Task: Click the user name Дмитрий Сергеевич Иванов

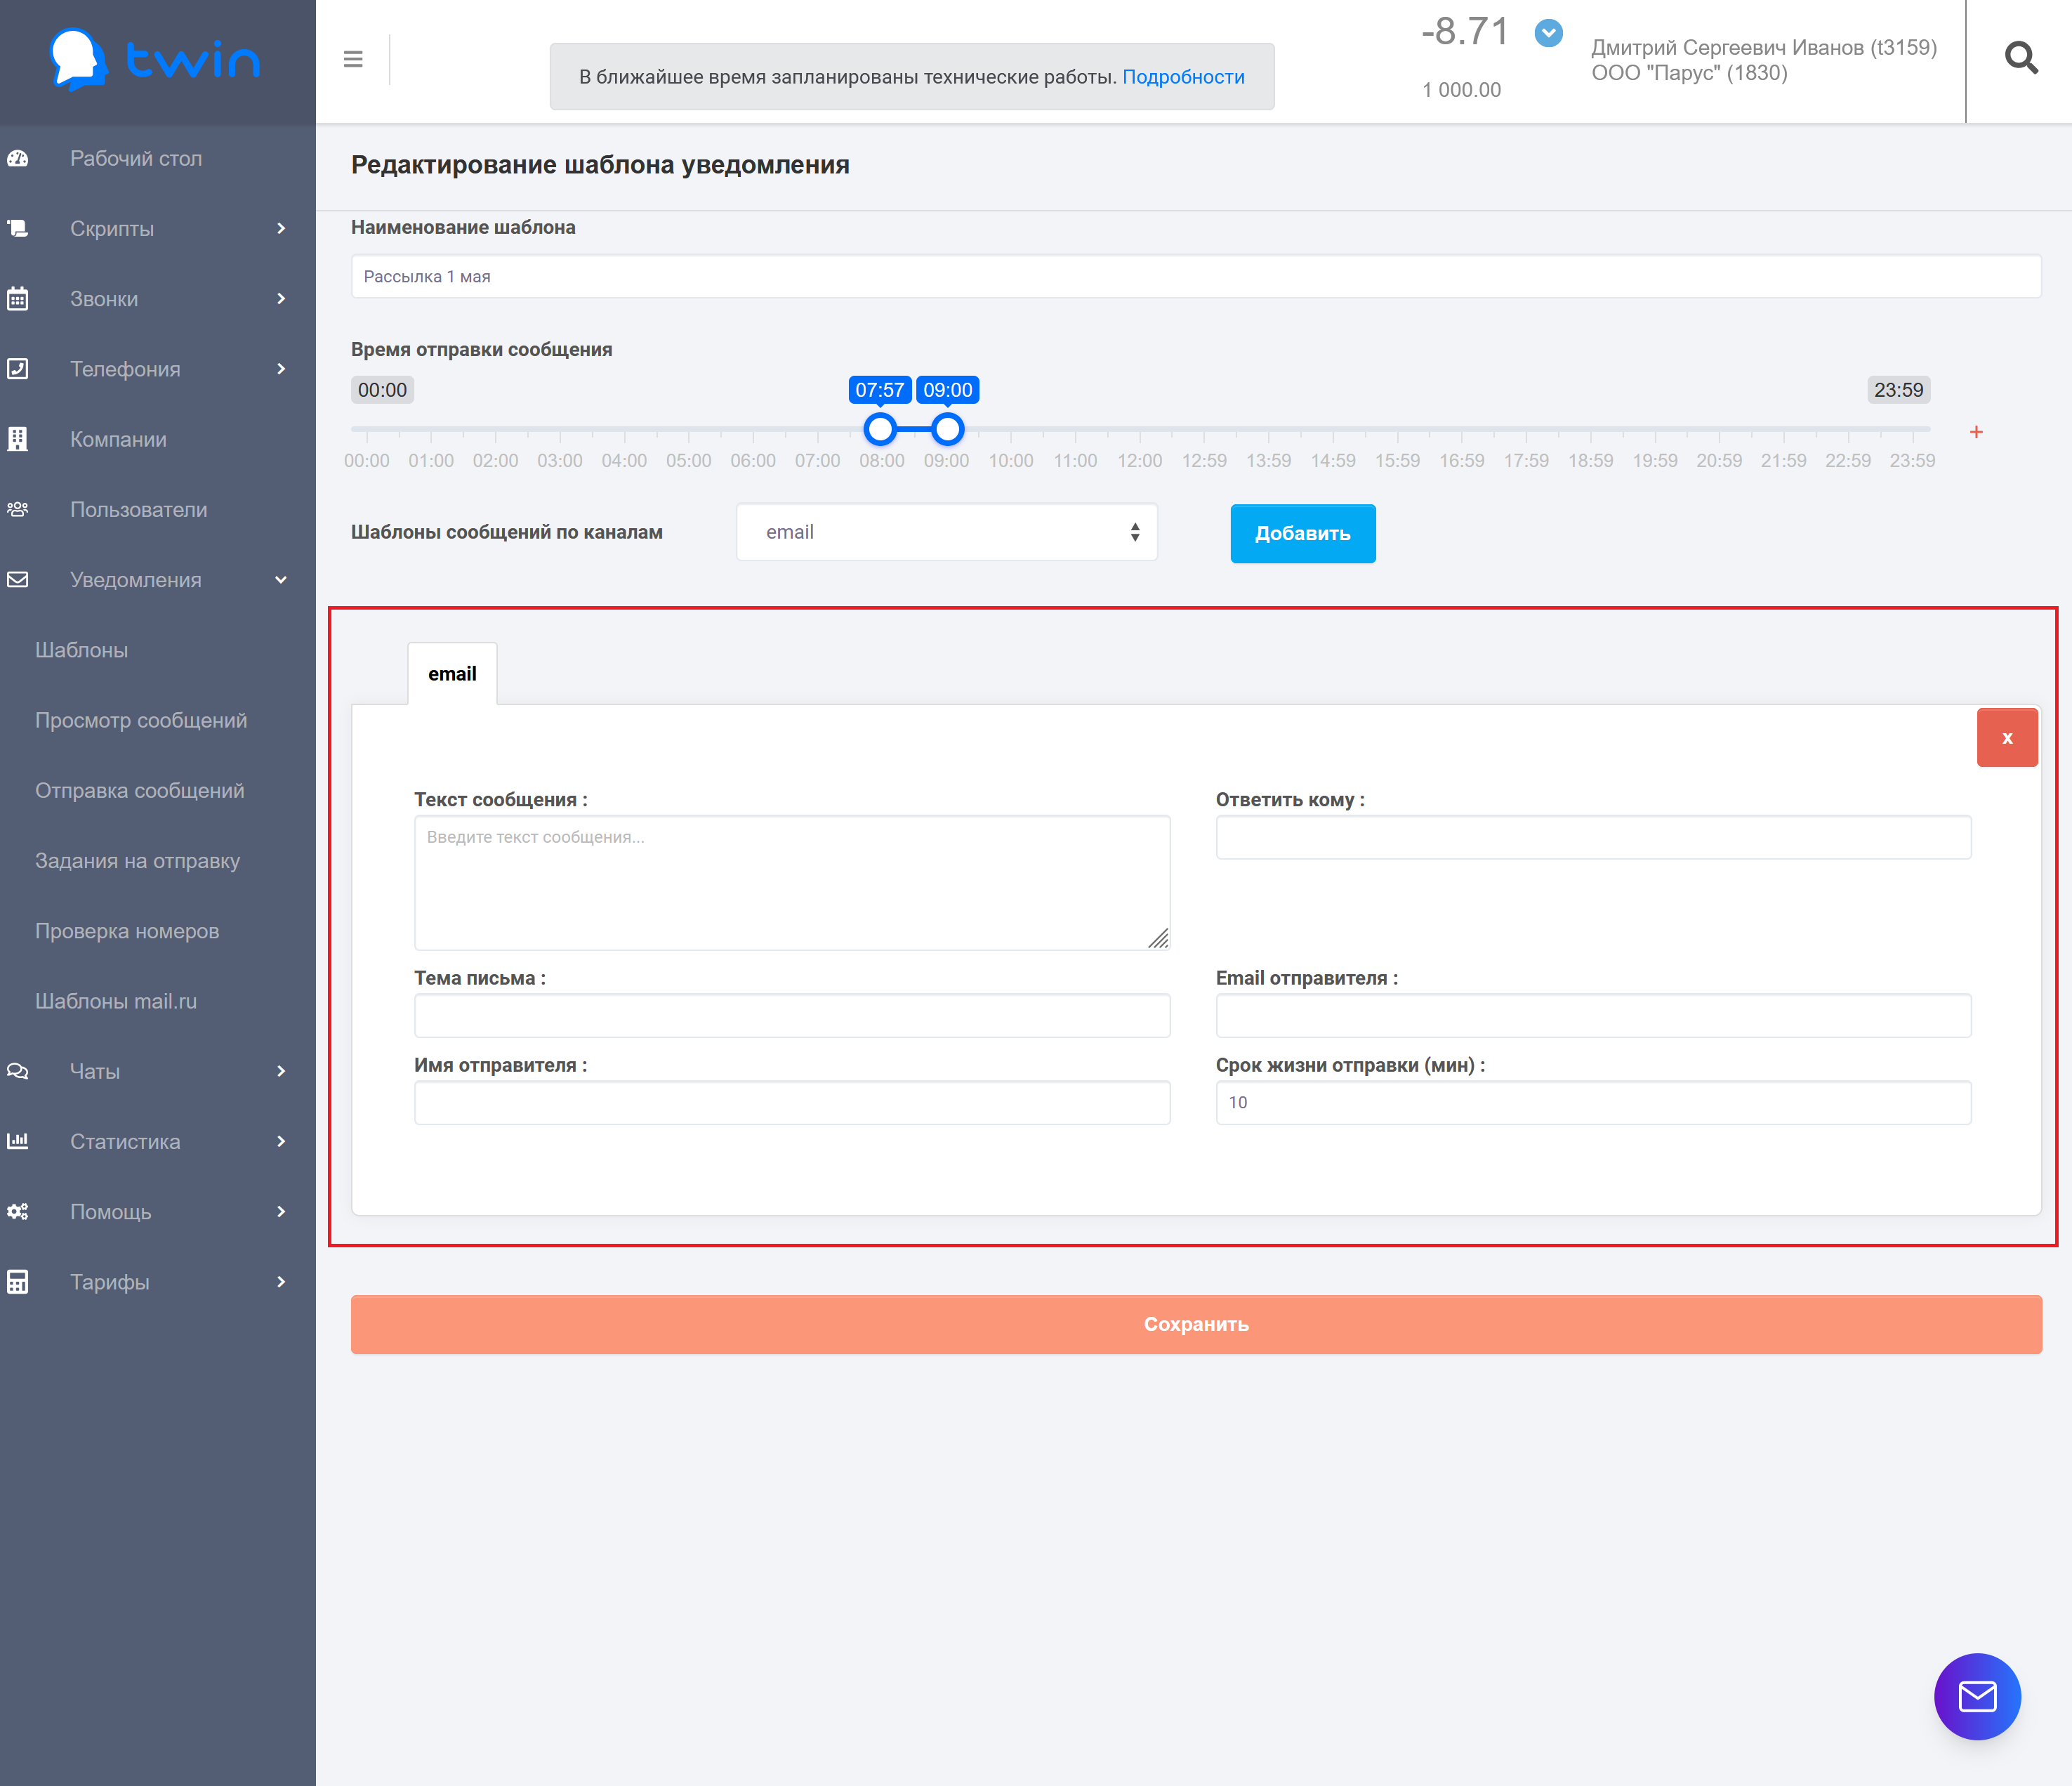Action: (x=1764, y=47)
